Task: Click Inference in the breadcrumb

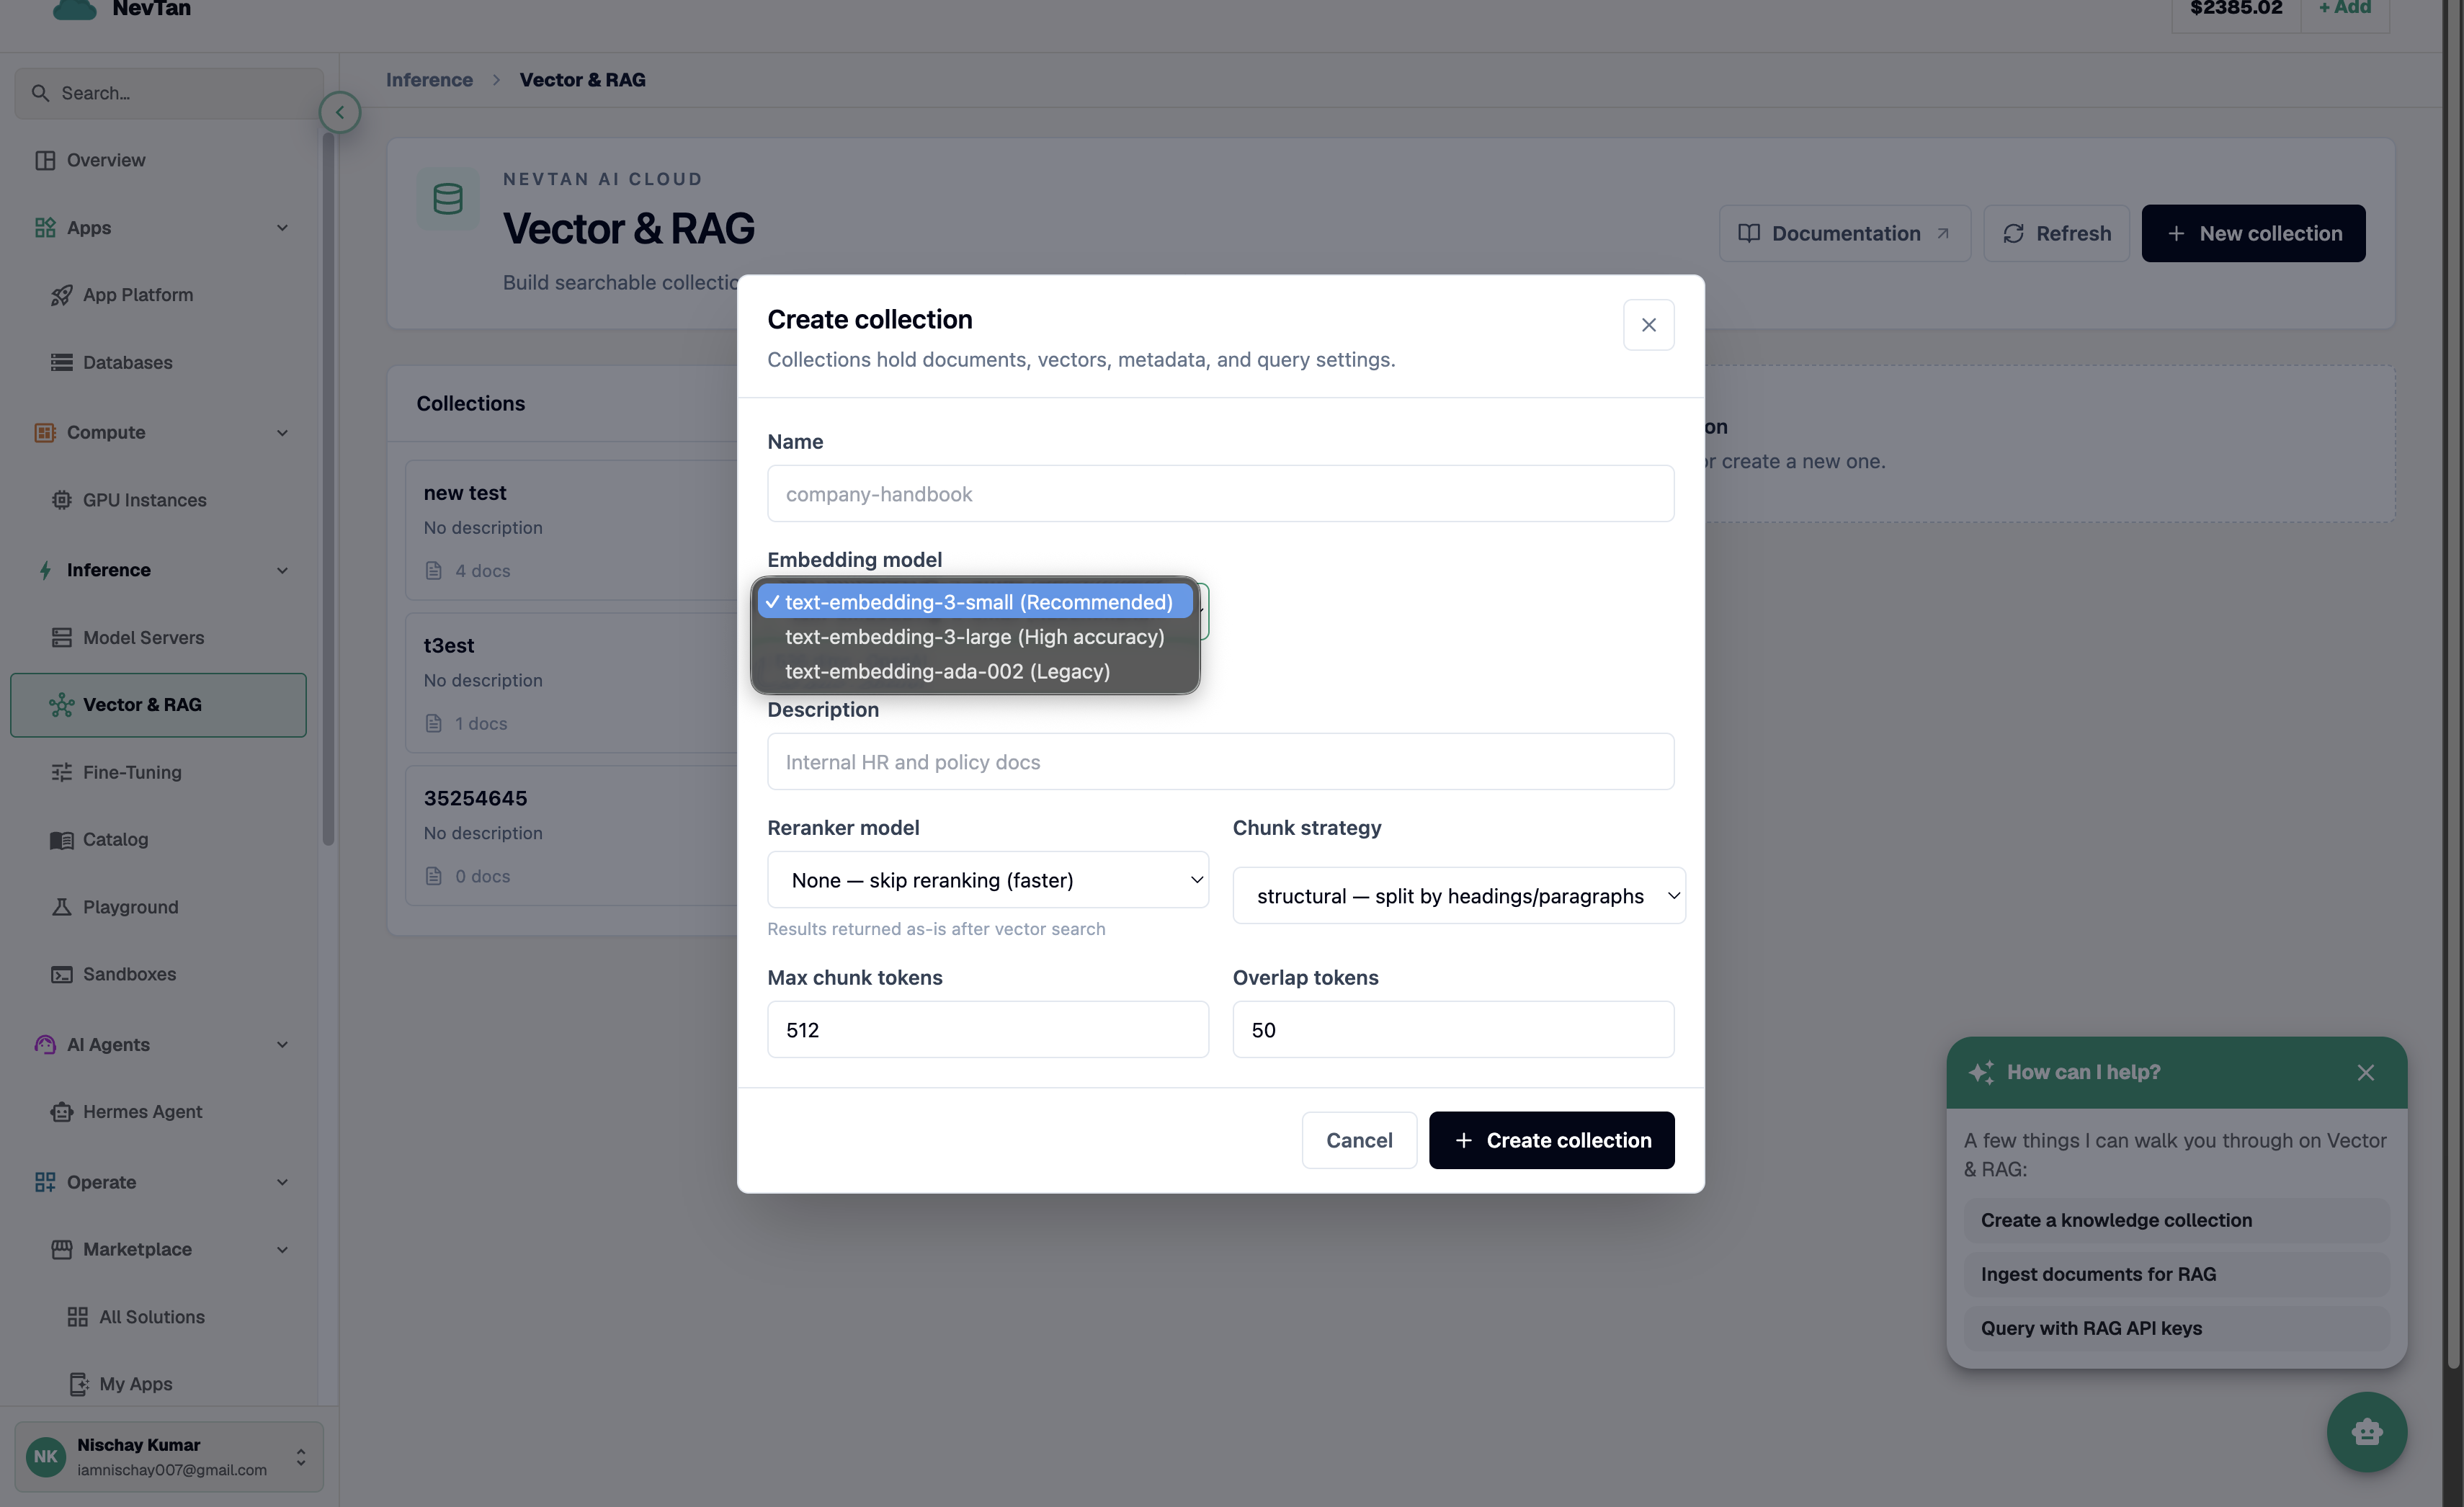Action: [x=429, y=80]
